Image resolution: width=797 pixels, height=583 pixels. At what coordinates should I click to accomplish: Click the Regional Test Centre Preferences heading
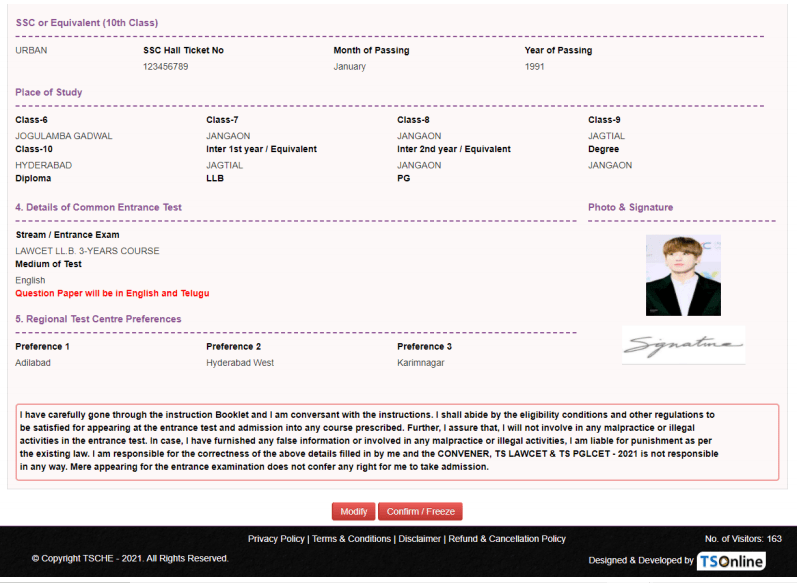tap(98, 319)
